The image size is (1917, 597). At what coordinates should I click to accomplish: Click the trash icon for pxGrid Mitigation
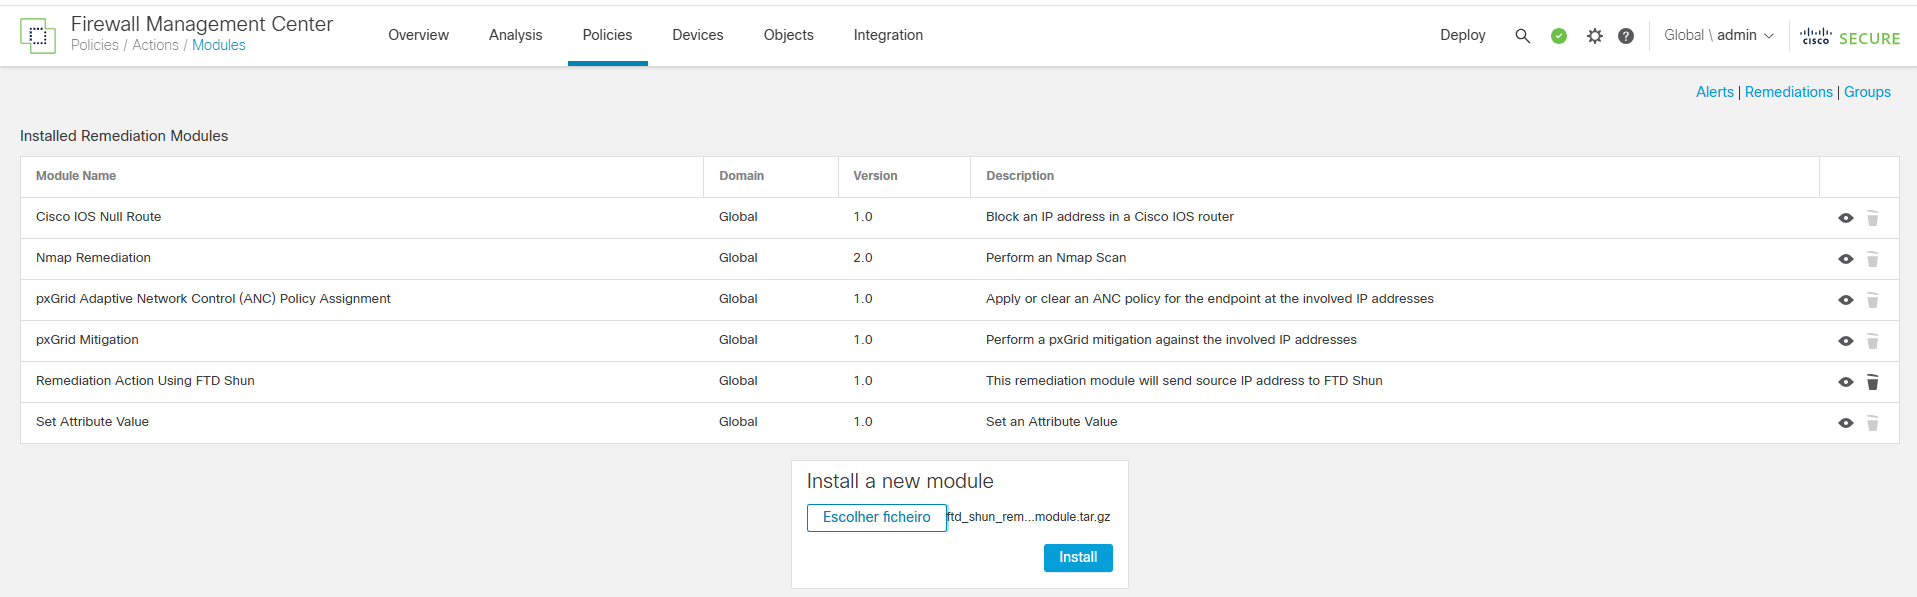(x=1873, y=341)
